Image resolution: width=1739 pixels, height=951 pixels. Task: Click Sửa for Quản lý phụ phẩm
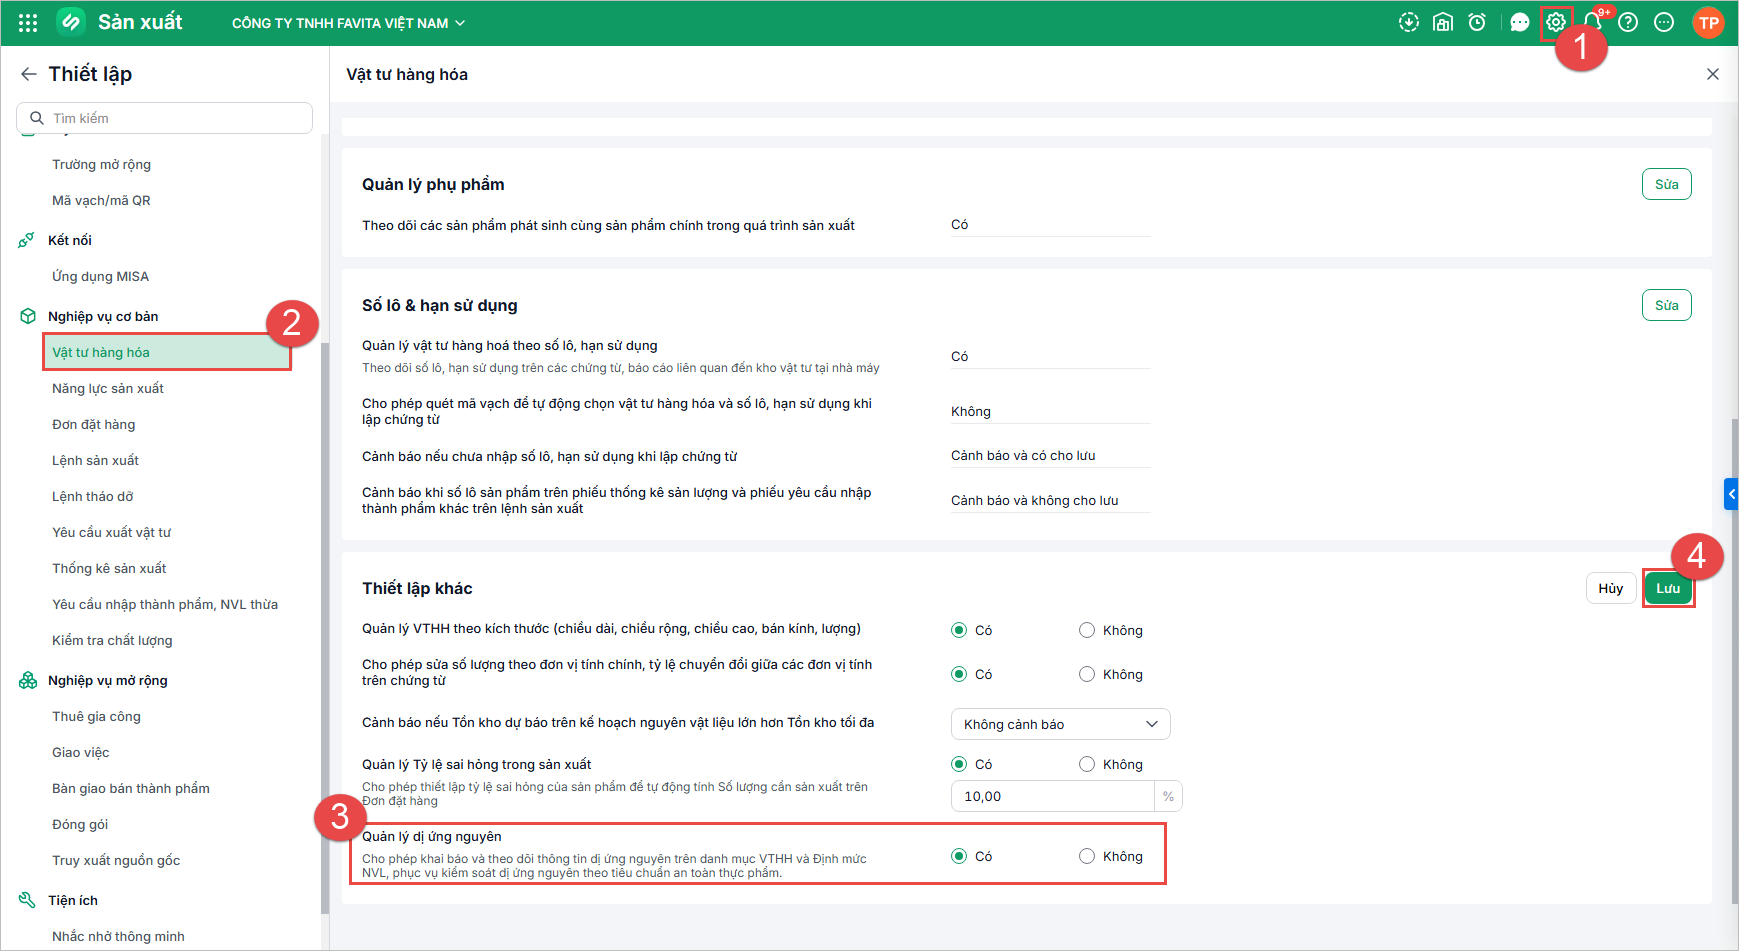1666,184
